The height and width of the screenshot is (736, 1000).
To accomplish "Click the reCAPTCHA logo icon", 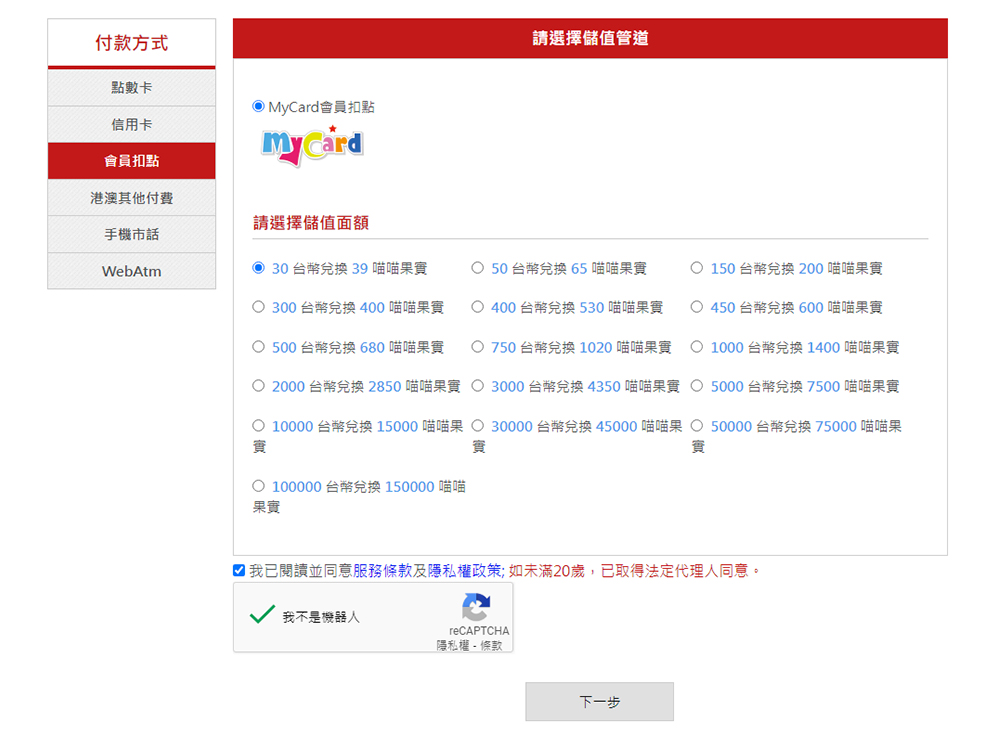I will (x=476, y=608).
